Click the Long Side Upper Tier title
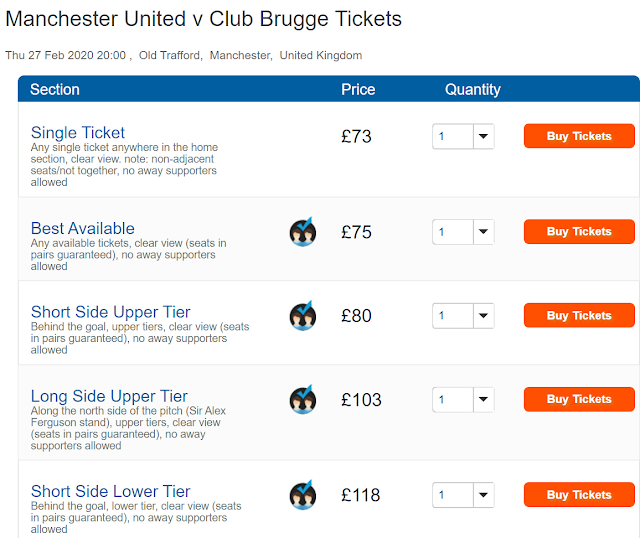 pyautogui.click(x=109, y=396)
